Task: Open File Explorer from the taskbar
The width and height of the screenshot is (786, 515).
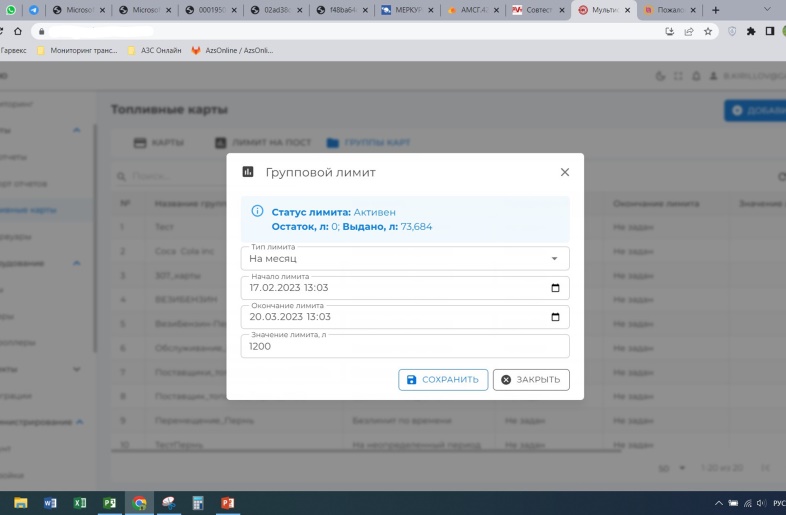Action: click(21, 503)
